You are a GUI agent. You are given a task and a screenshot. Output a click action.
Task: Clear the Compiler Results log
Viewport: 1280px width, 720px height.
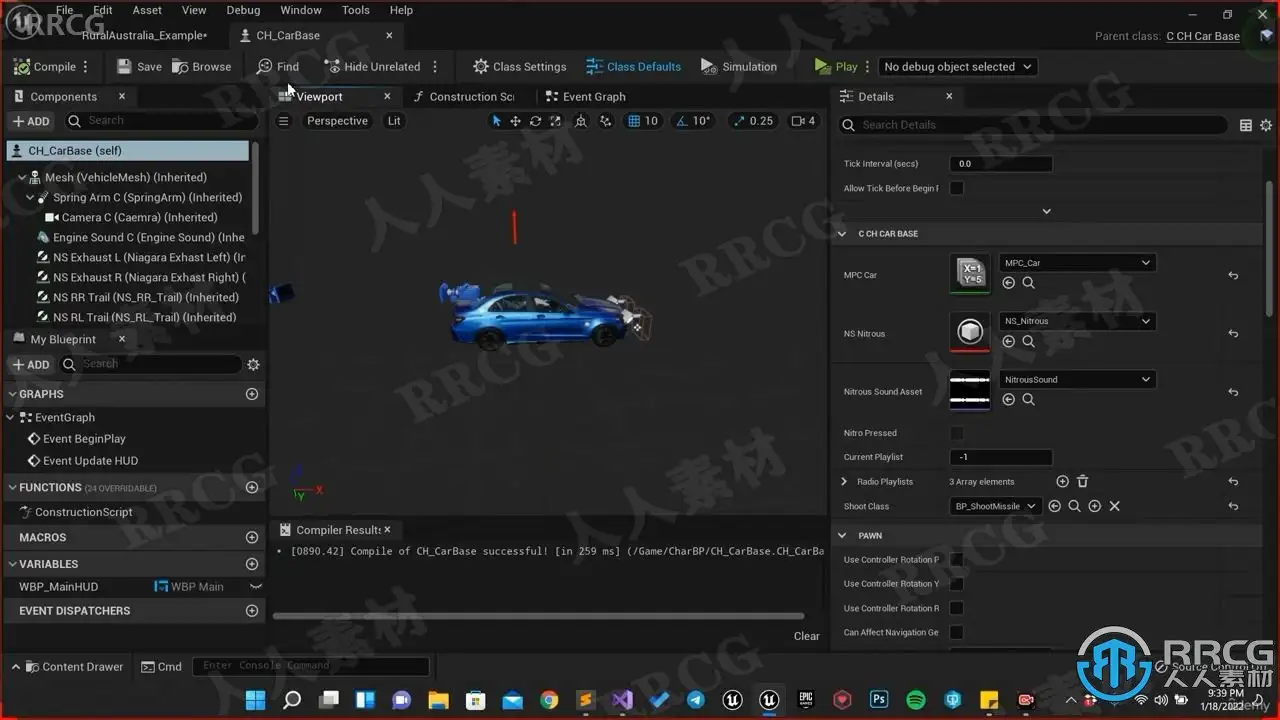click(x=807, y=636)
